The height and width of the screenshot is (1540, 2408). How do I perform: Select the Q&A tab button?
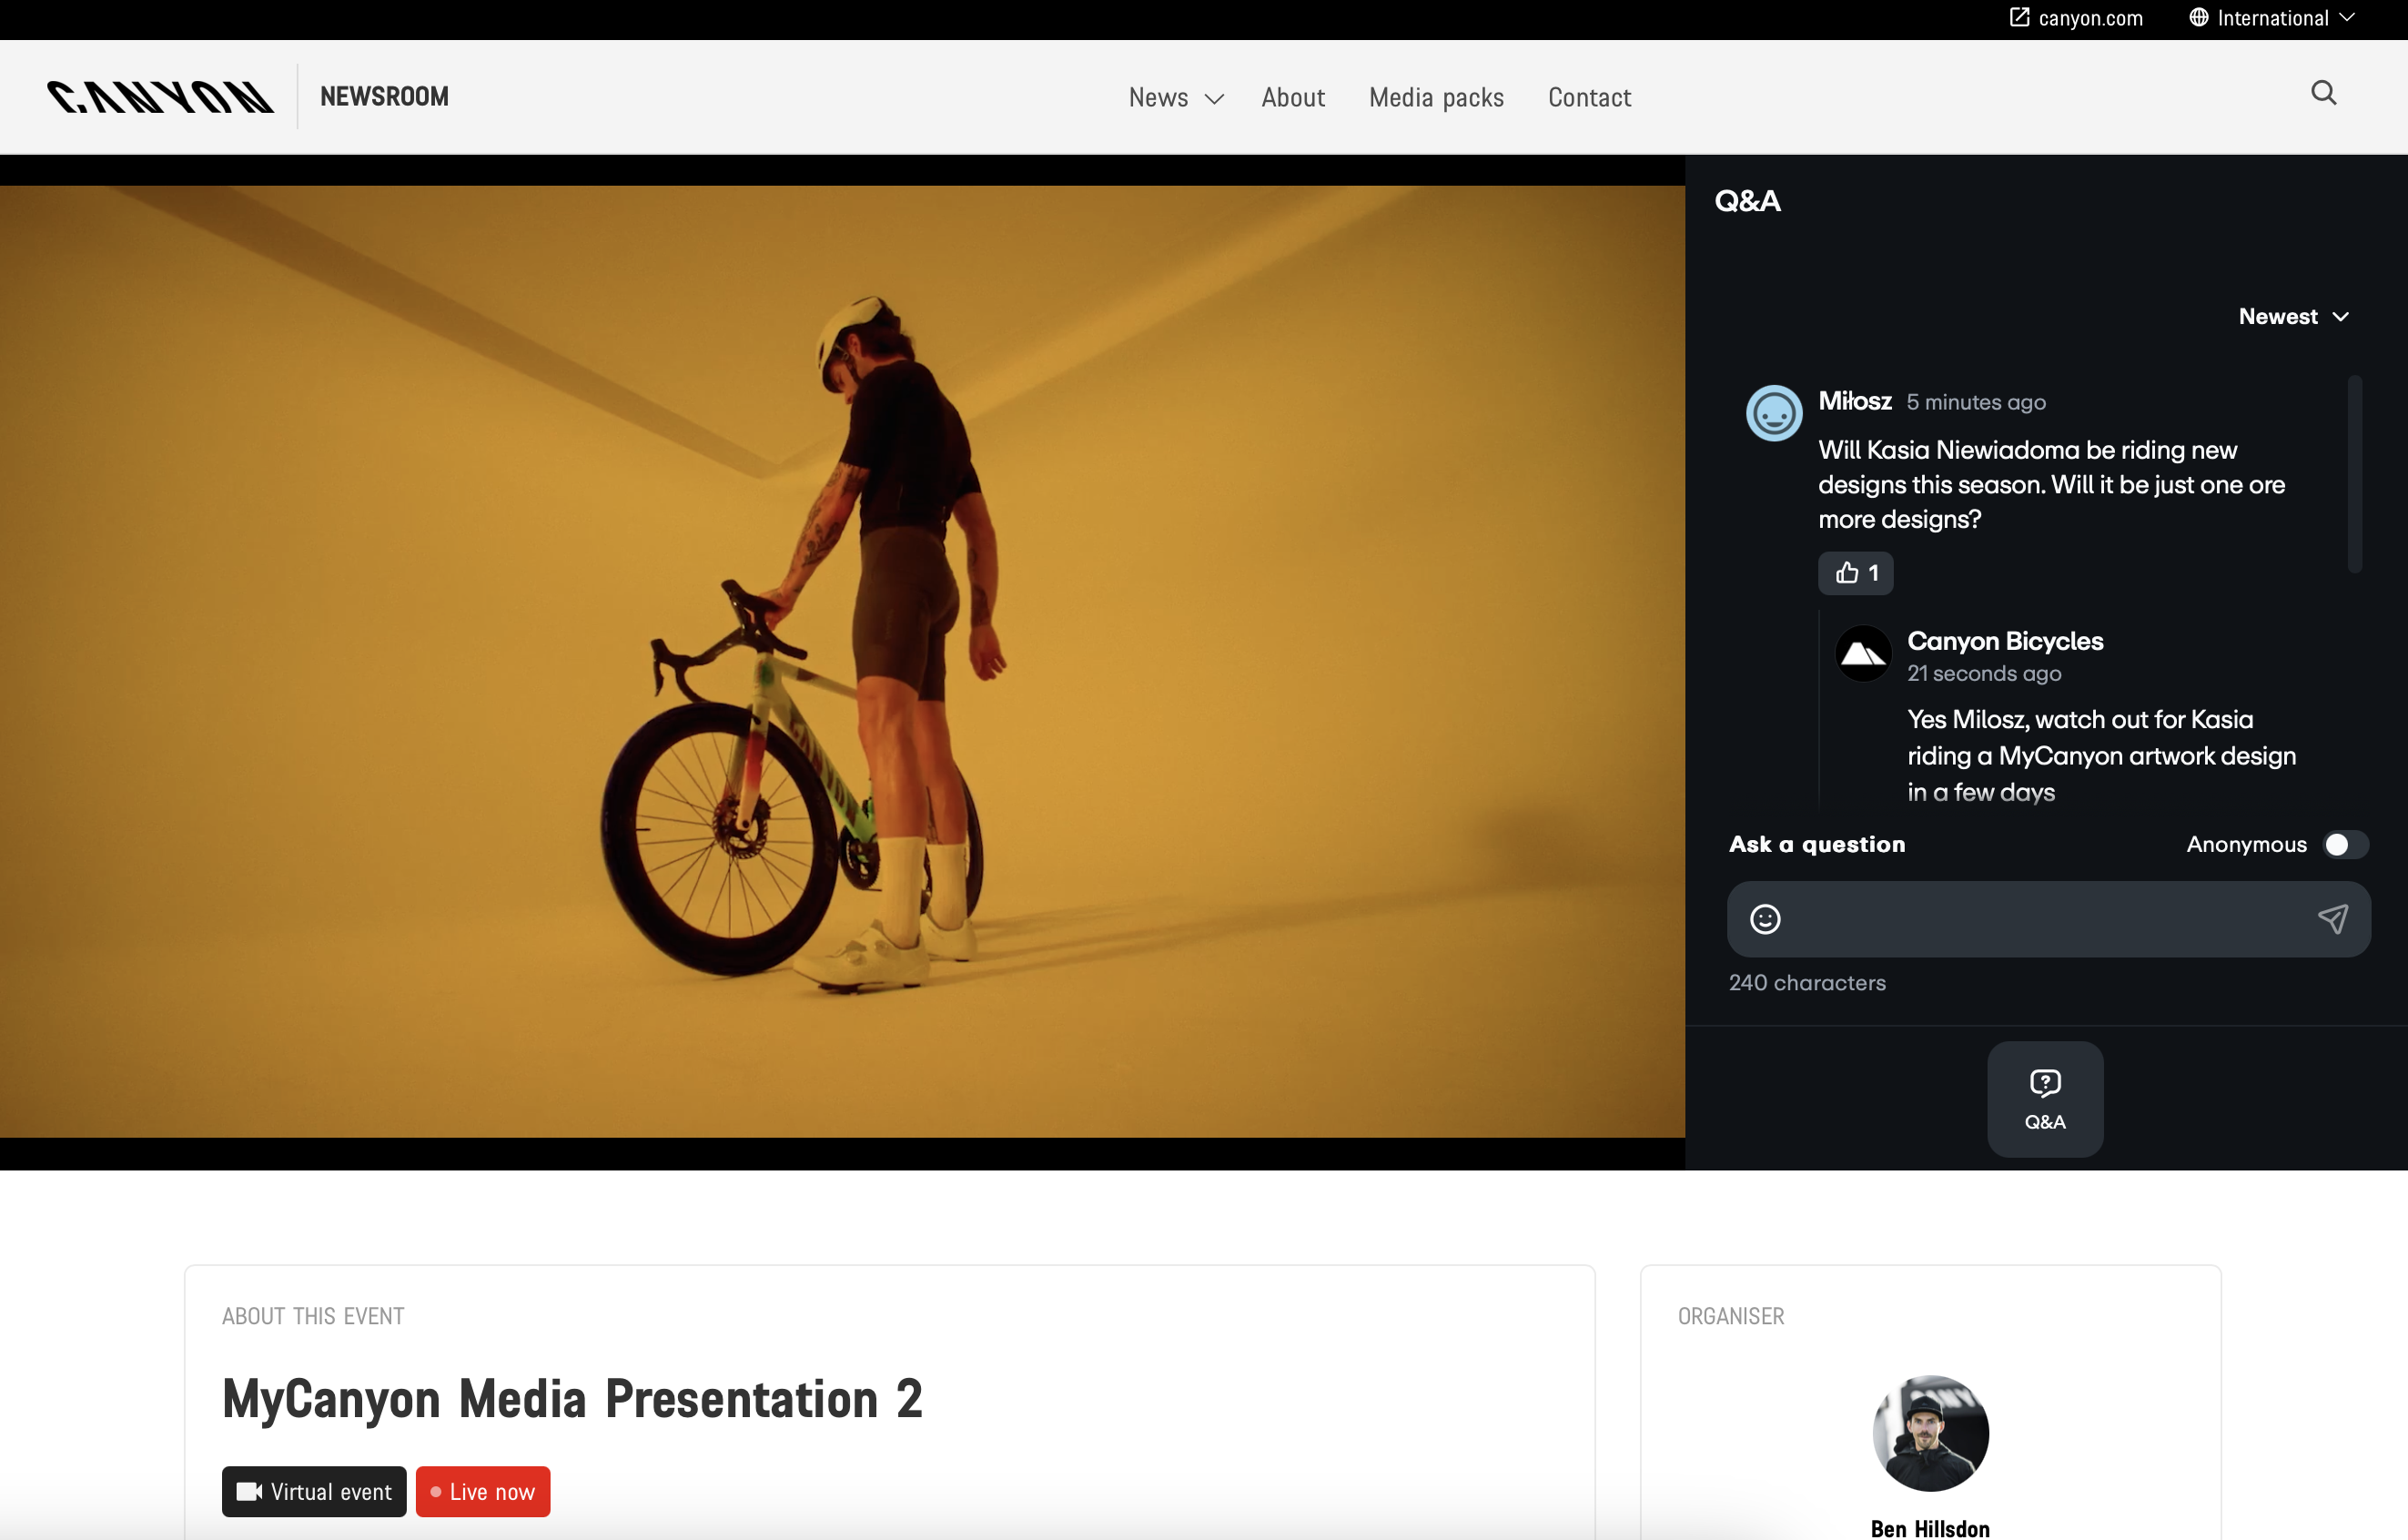pyautogui.click(x=2045, y=1099)
